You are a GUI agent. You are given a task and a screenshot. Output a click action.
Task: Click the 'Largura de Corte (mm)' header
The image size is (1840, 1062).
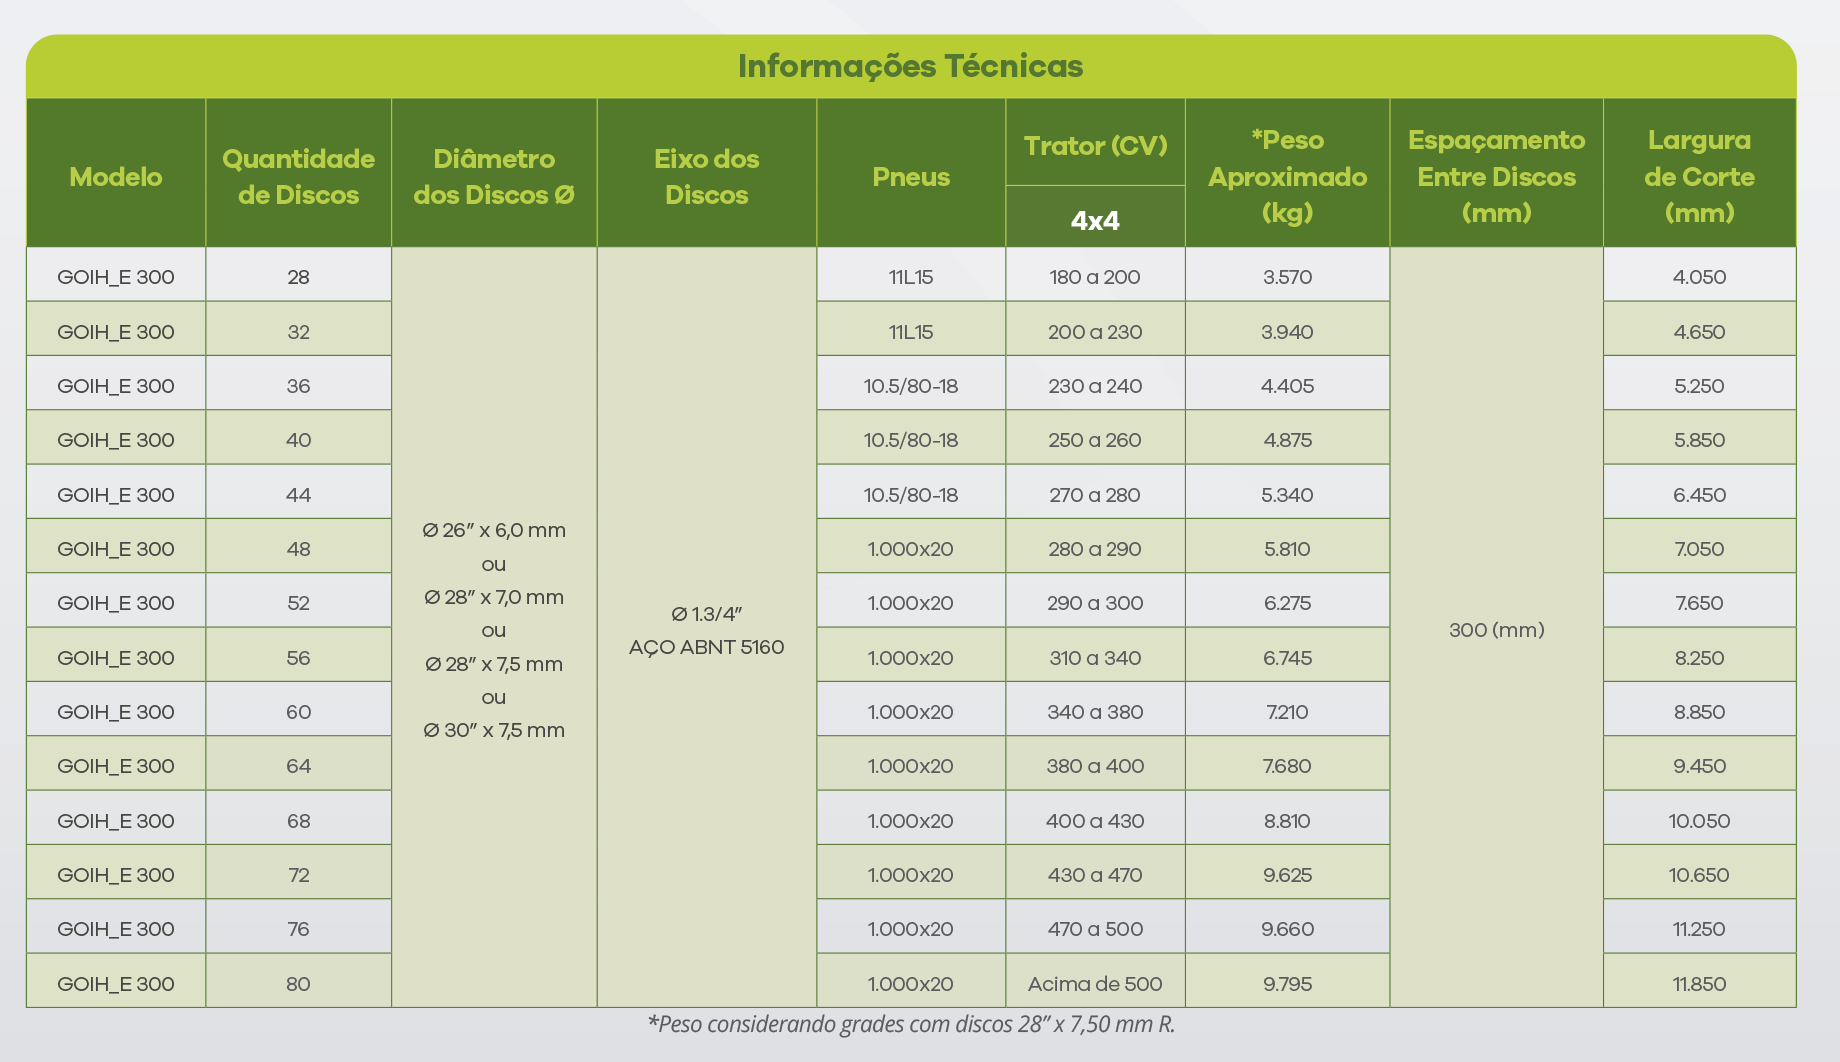coord(1699,177)
